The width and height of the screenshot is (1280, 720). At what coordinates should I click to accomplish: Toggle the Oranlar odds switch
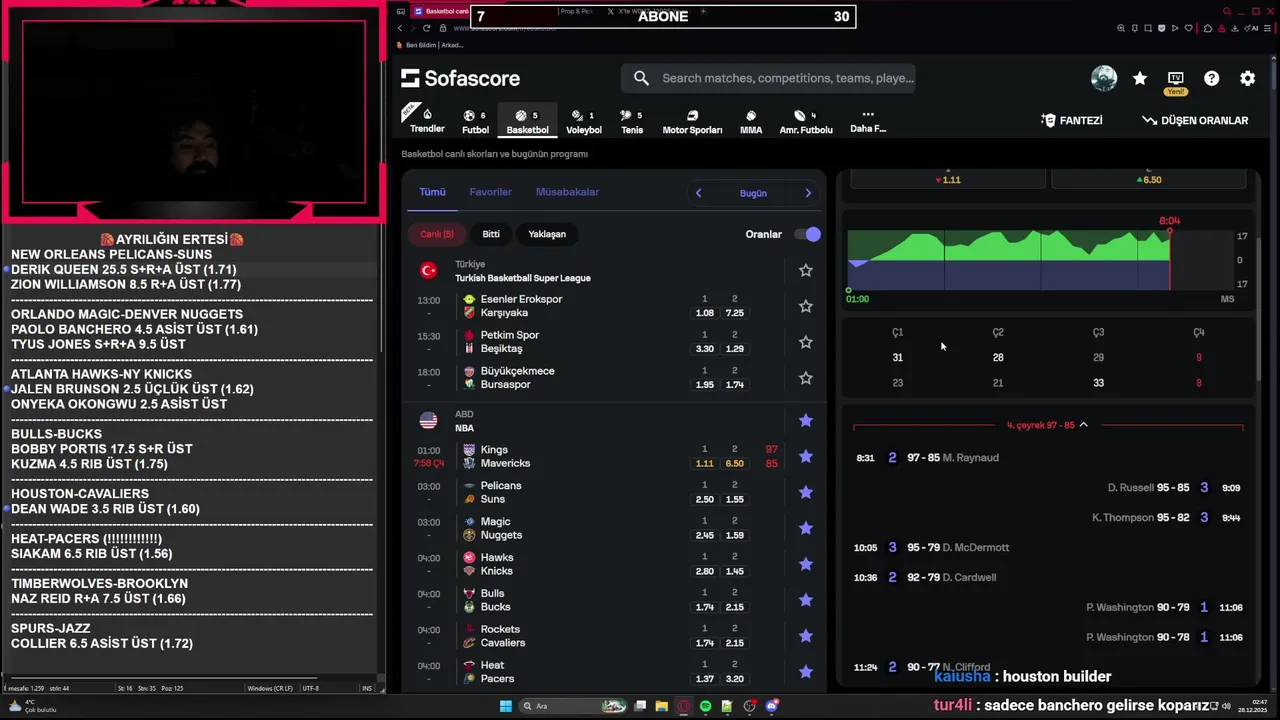pyautogui.click(x=807, y=234)
